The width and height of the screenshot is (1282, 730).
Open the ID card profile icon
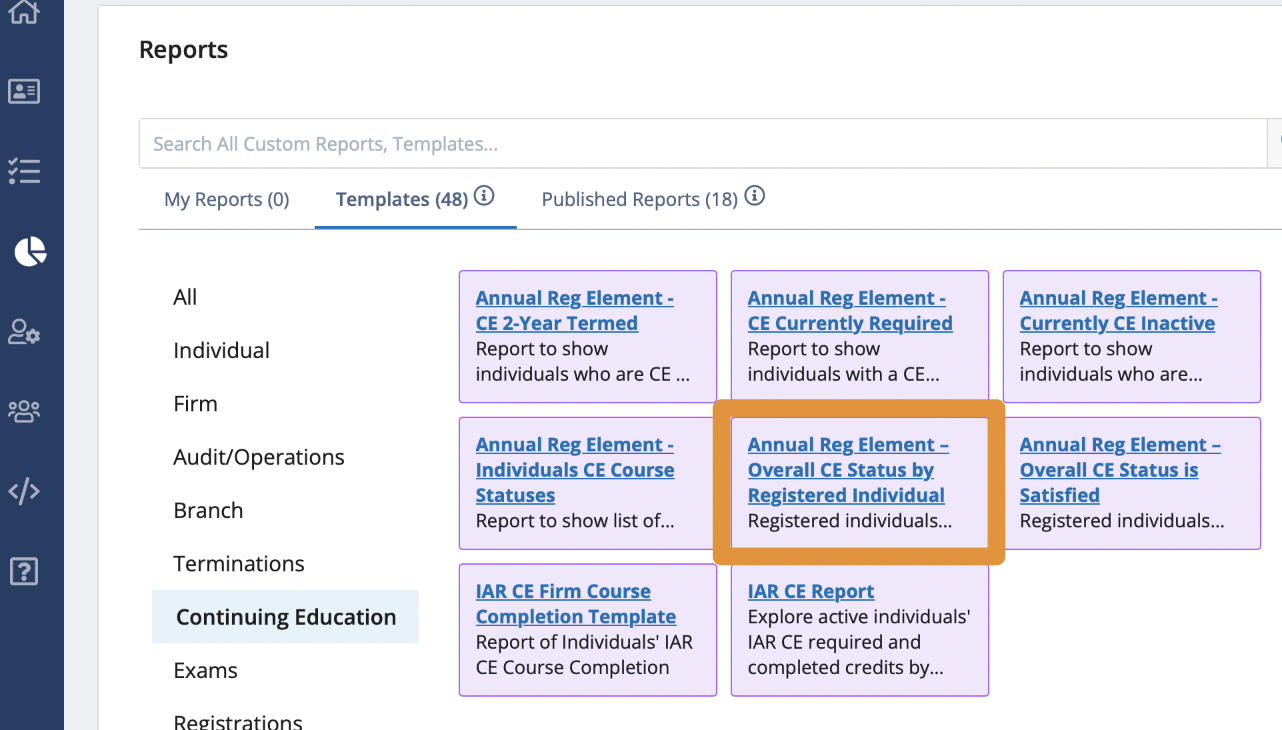click(24, 91)
